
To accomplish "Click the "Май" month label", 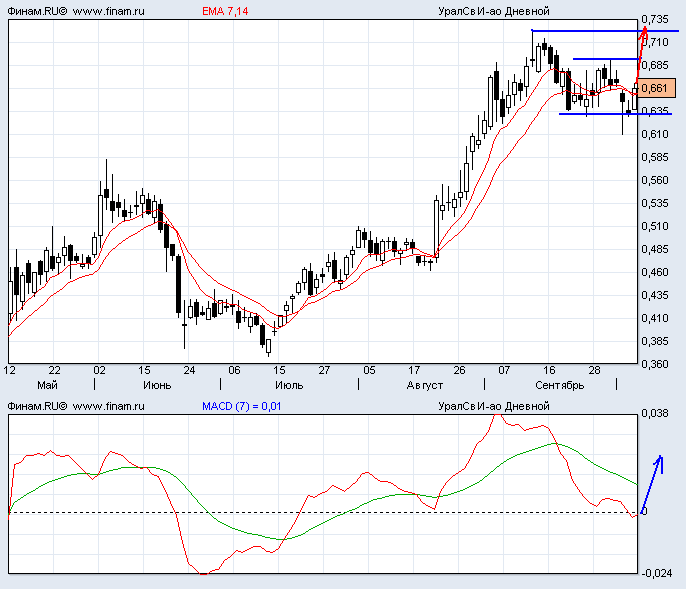I will tap(47, 385).
